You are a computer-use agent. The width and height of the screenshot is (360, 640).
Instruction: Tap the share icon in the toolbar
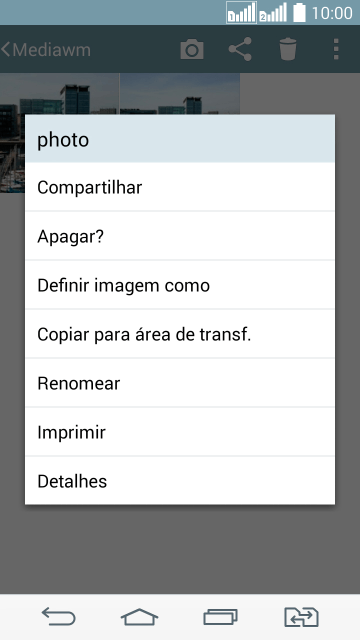pos(240,49)
